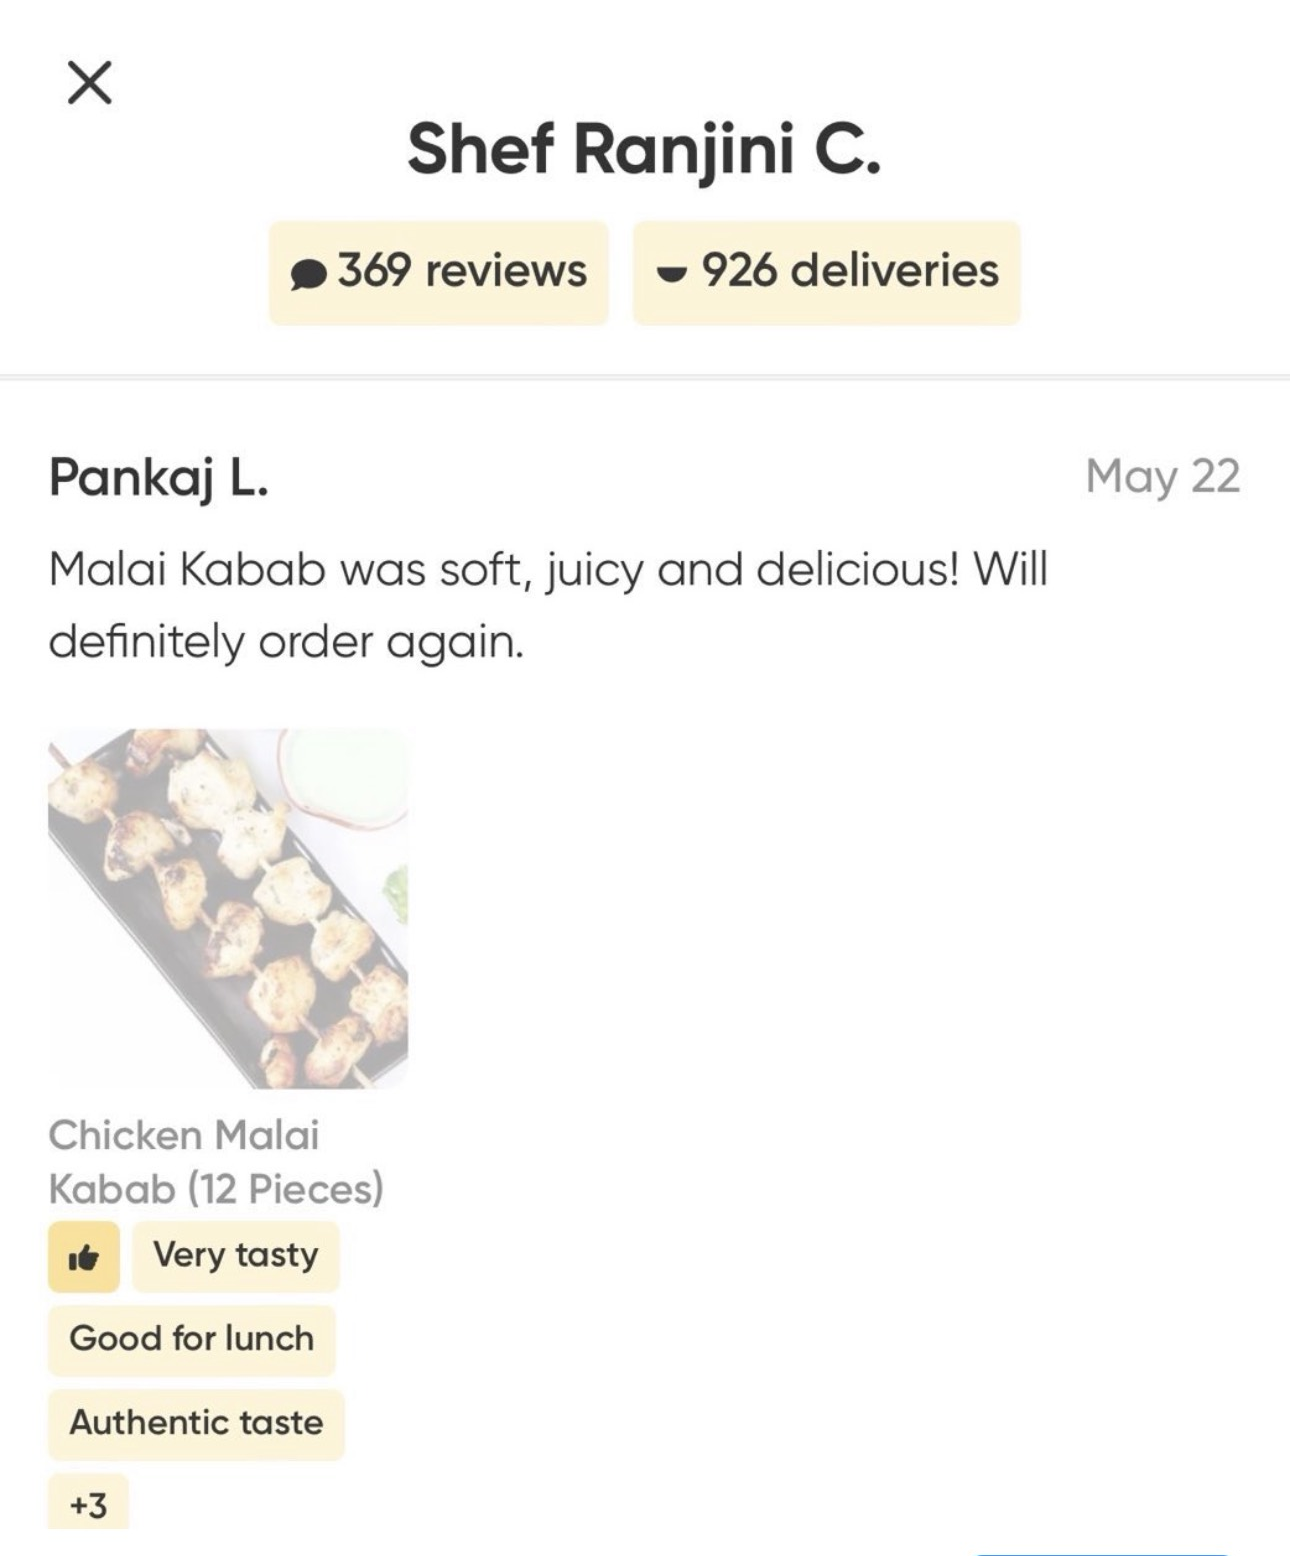The width and height of the screenshot is (1290, 1556).
Task: Open the Chicken Malai Kabab photo thumbnail
Action: (228, 909)
